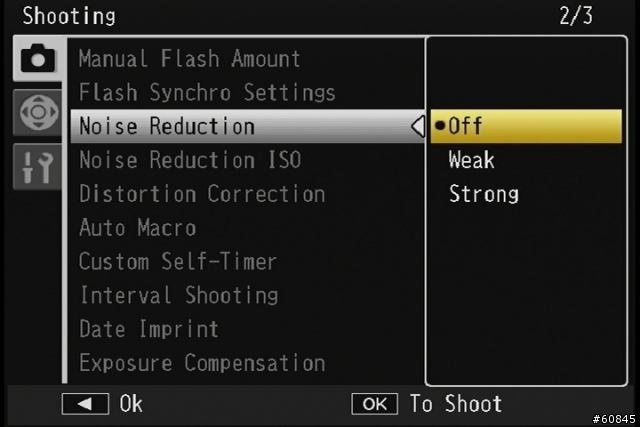640x427 pixels.
Task: Select the Off noise reduction option
Action: (526, 126)
